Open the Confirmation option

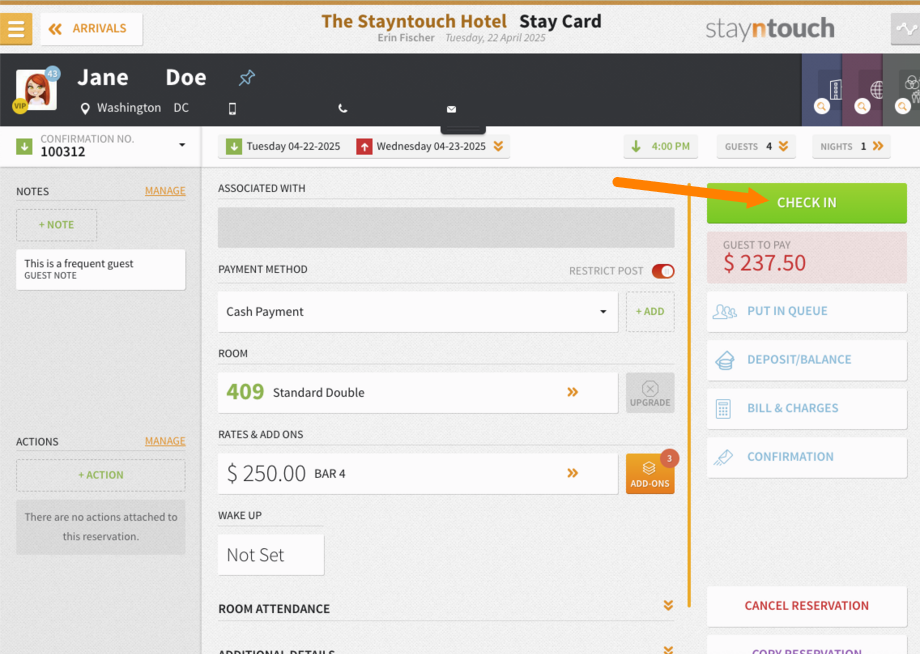807,458
